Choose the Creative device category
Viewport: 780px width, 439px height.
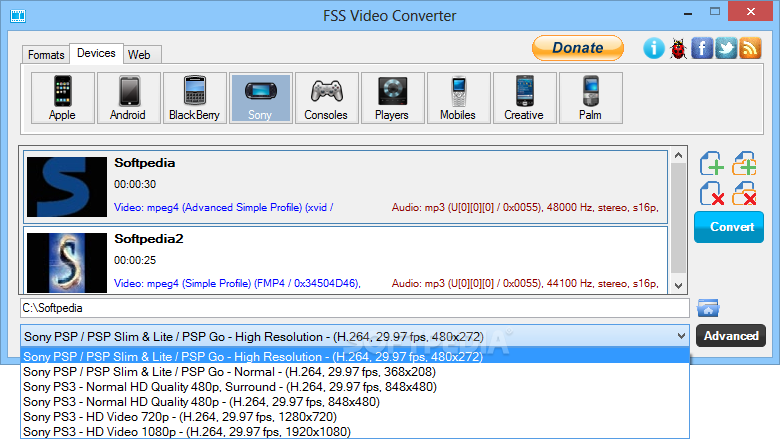524,98
